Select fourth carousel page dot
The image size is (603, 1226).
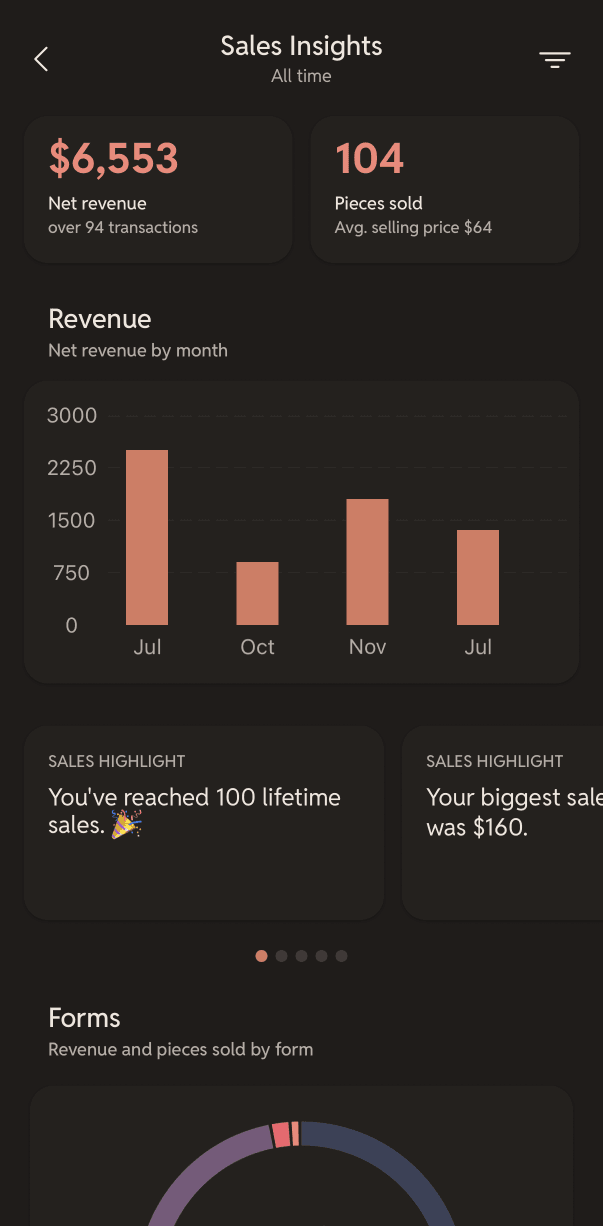[321, 956]
